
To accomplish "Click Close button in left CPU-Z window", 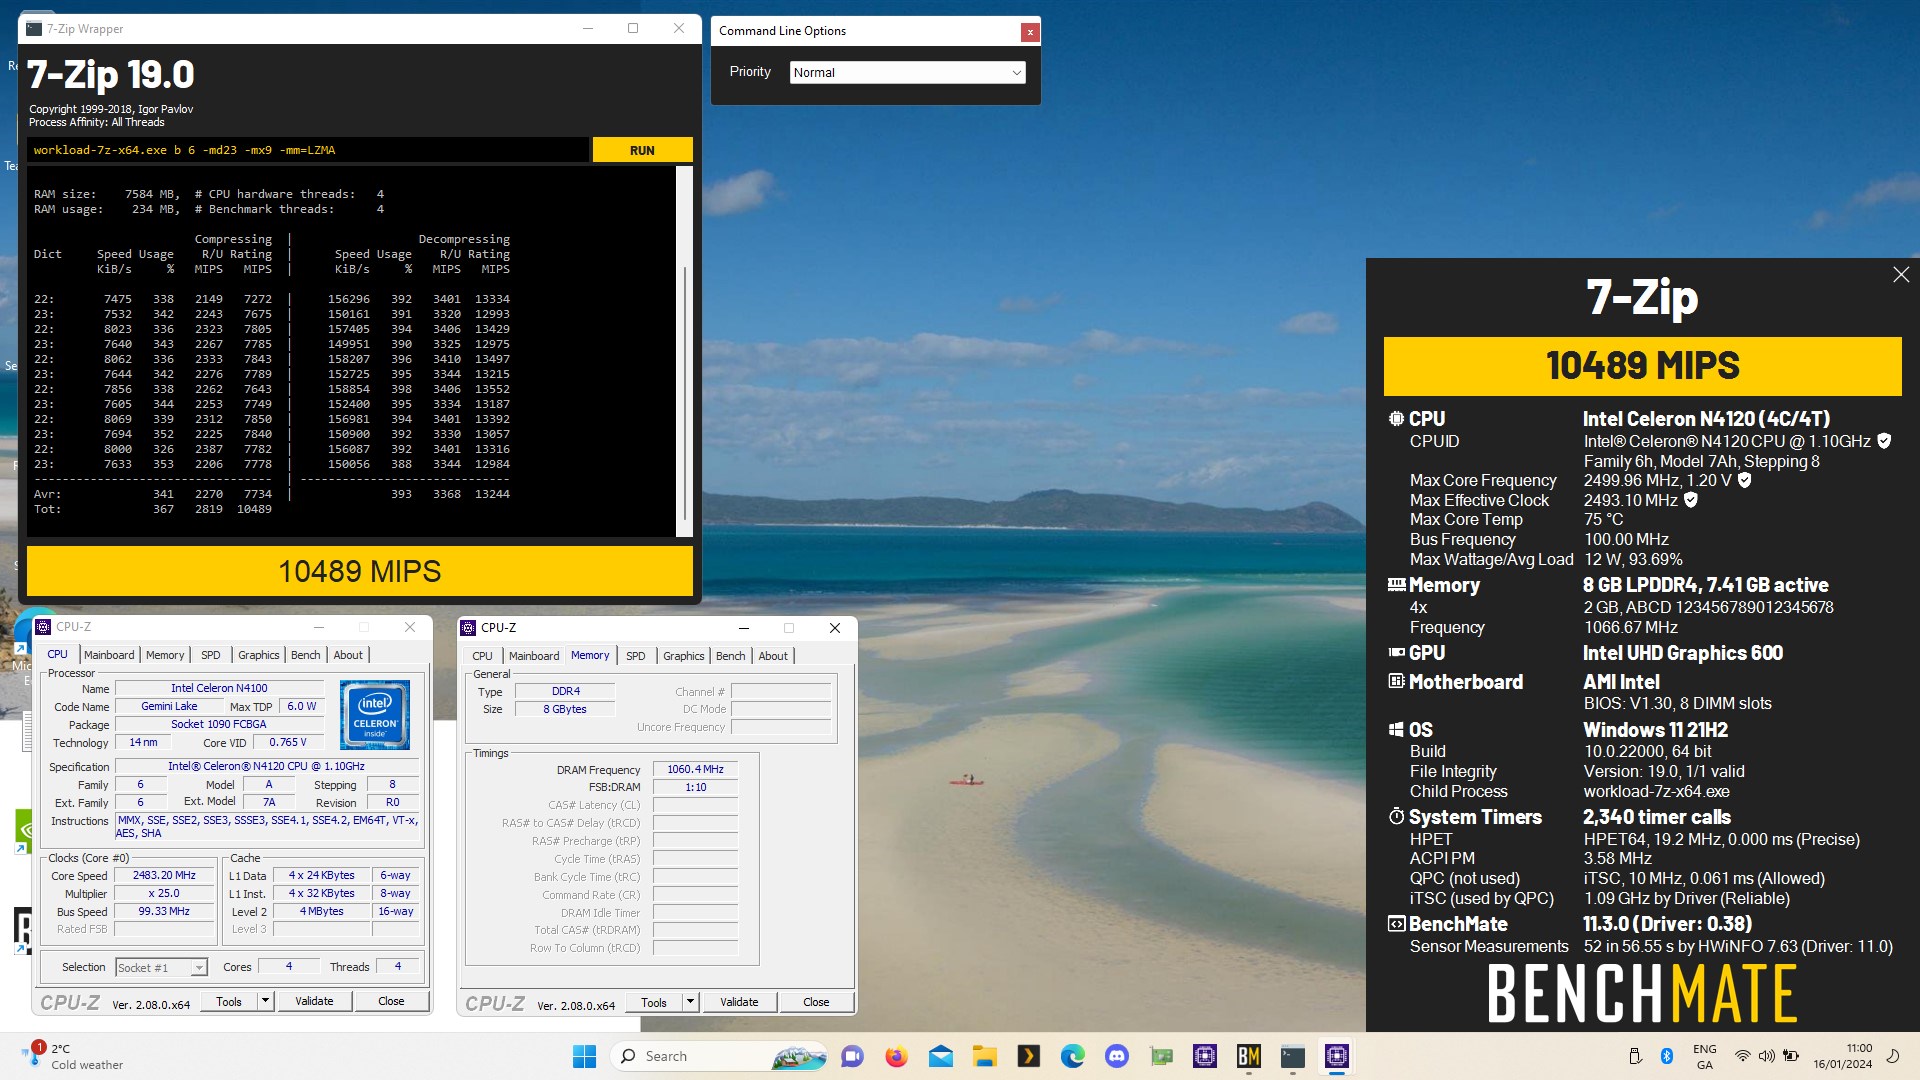I will [391, 1001].
